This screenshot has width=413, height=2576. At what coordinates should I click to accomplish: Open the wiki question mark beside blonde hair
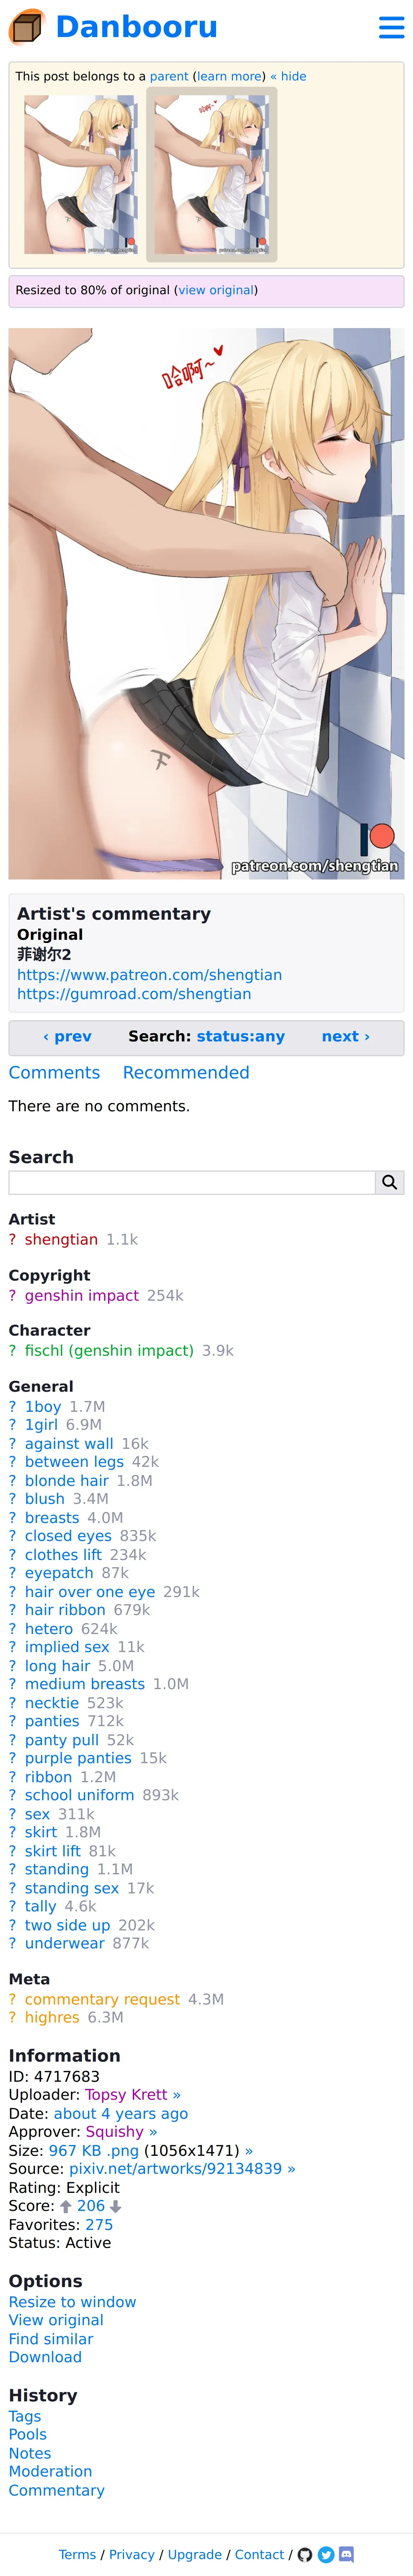pyautogui.click(x=12, y=1480)
